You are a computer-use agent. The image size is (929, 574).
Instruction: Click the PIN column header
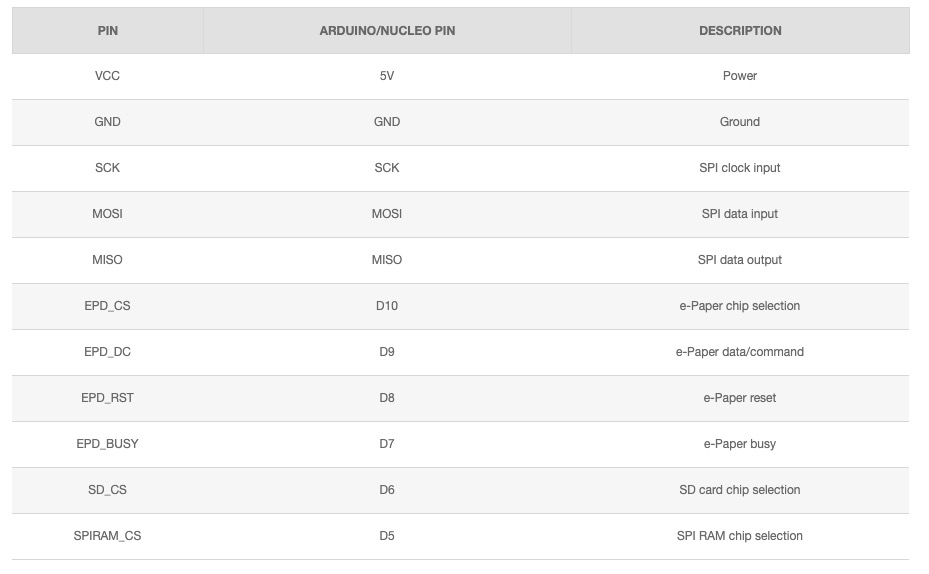108,31
